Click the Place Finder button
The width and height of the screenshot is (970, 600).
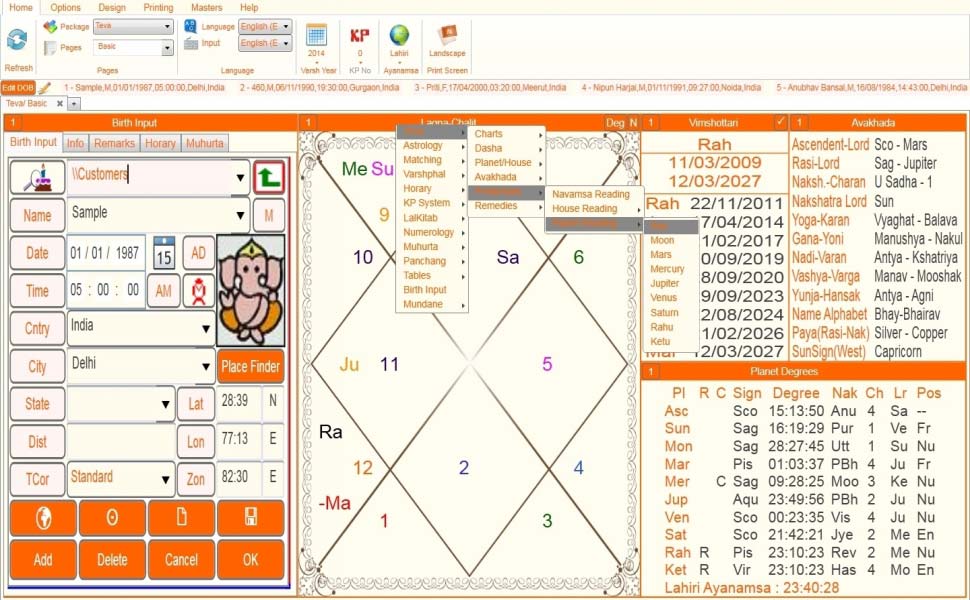(x=251, y=366)
